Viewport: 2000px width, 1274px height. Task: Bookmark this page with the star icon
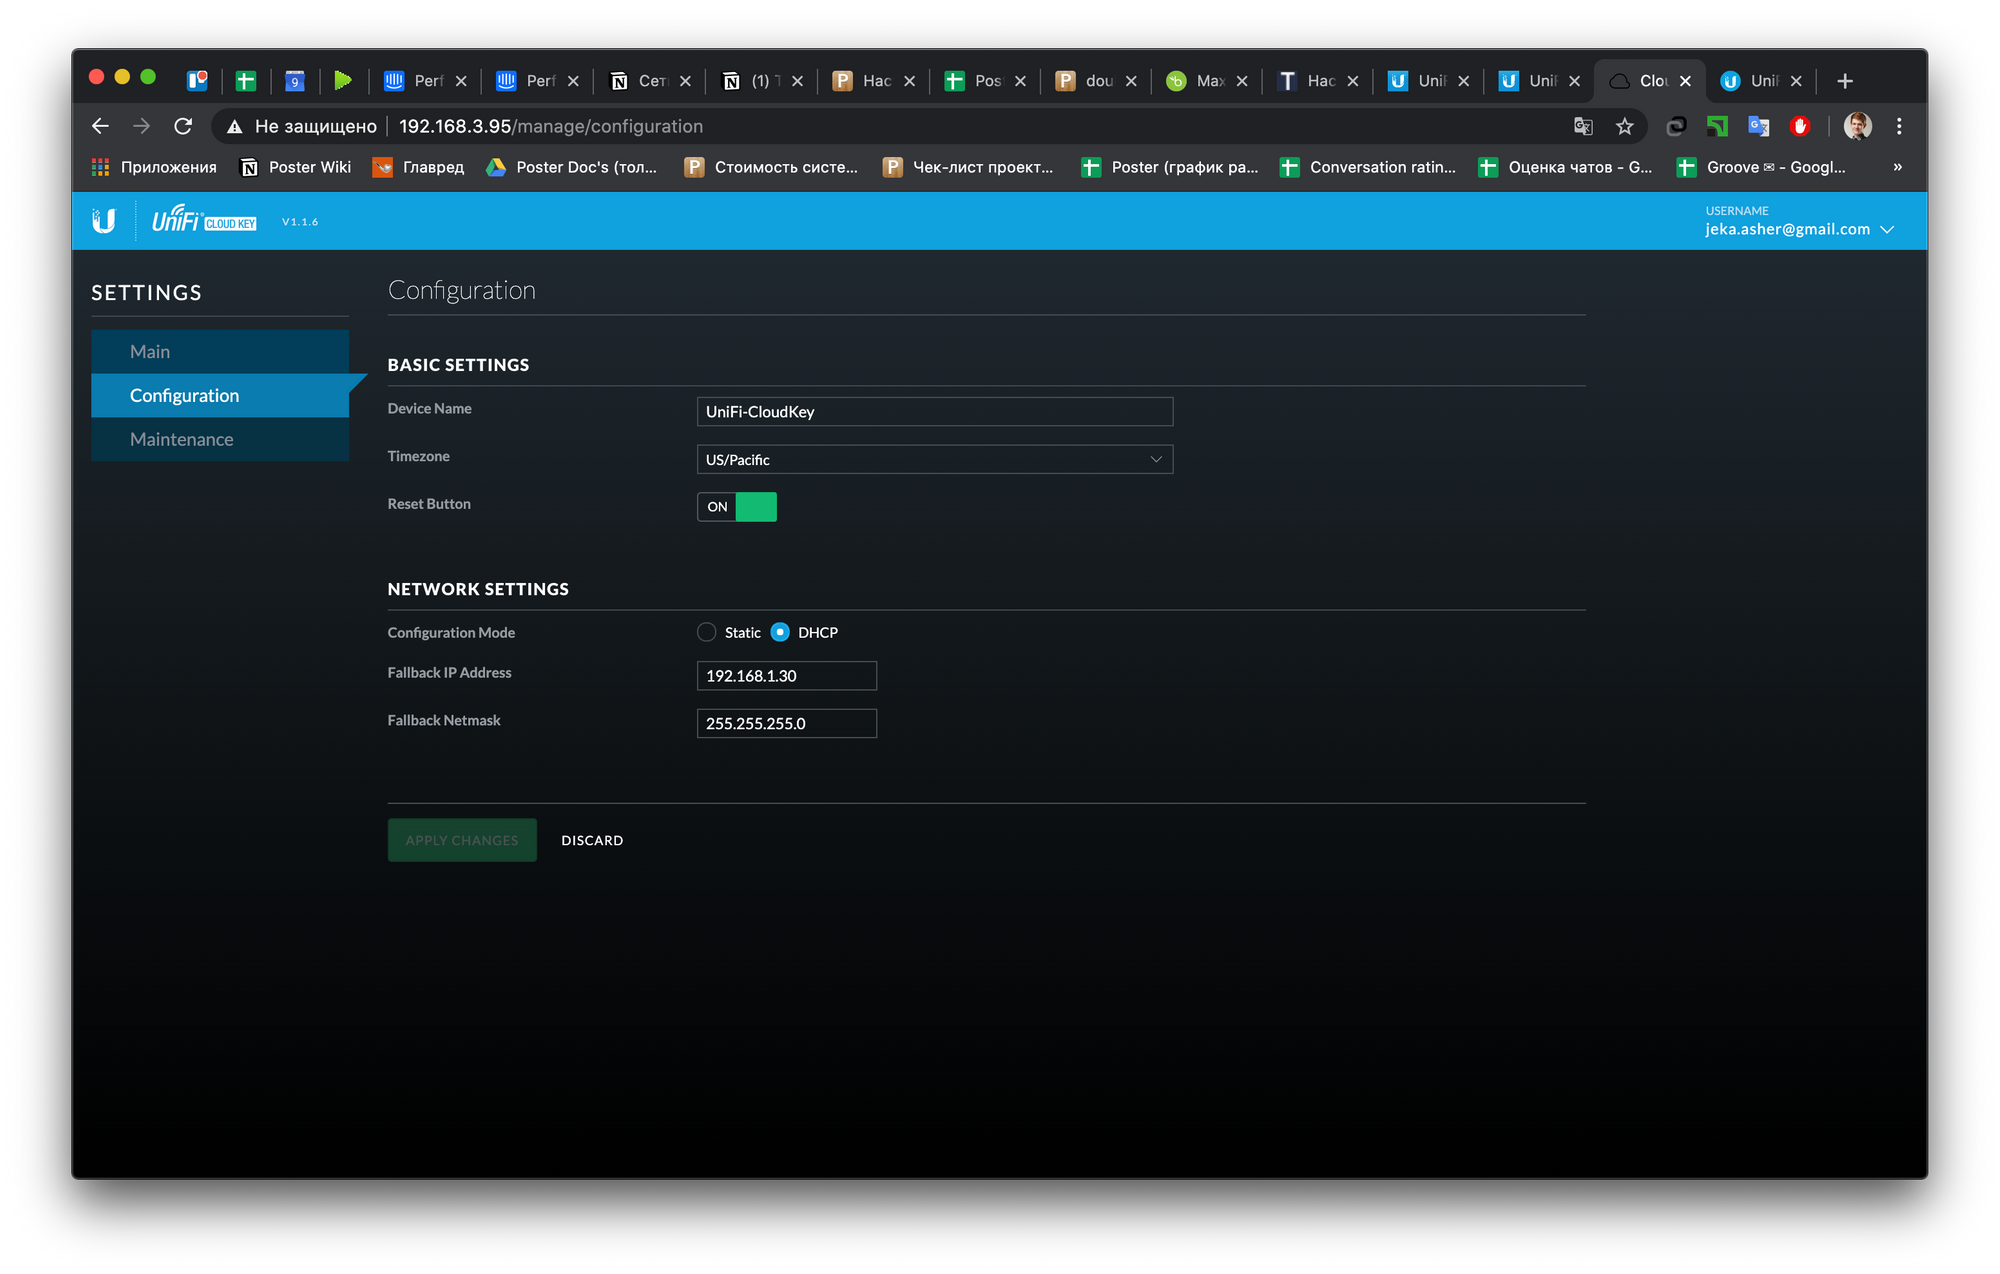1624,126
